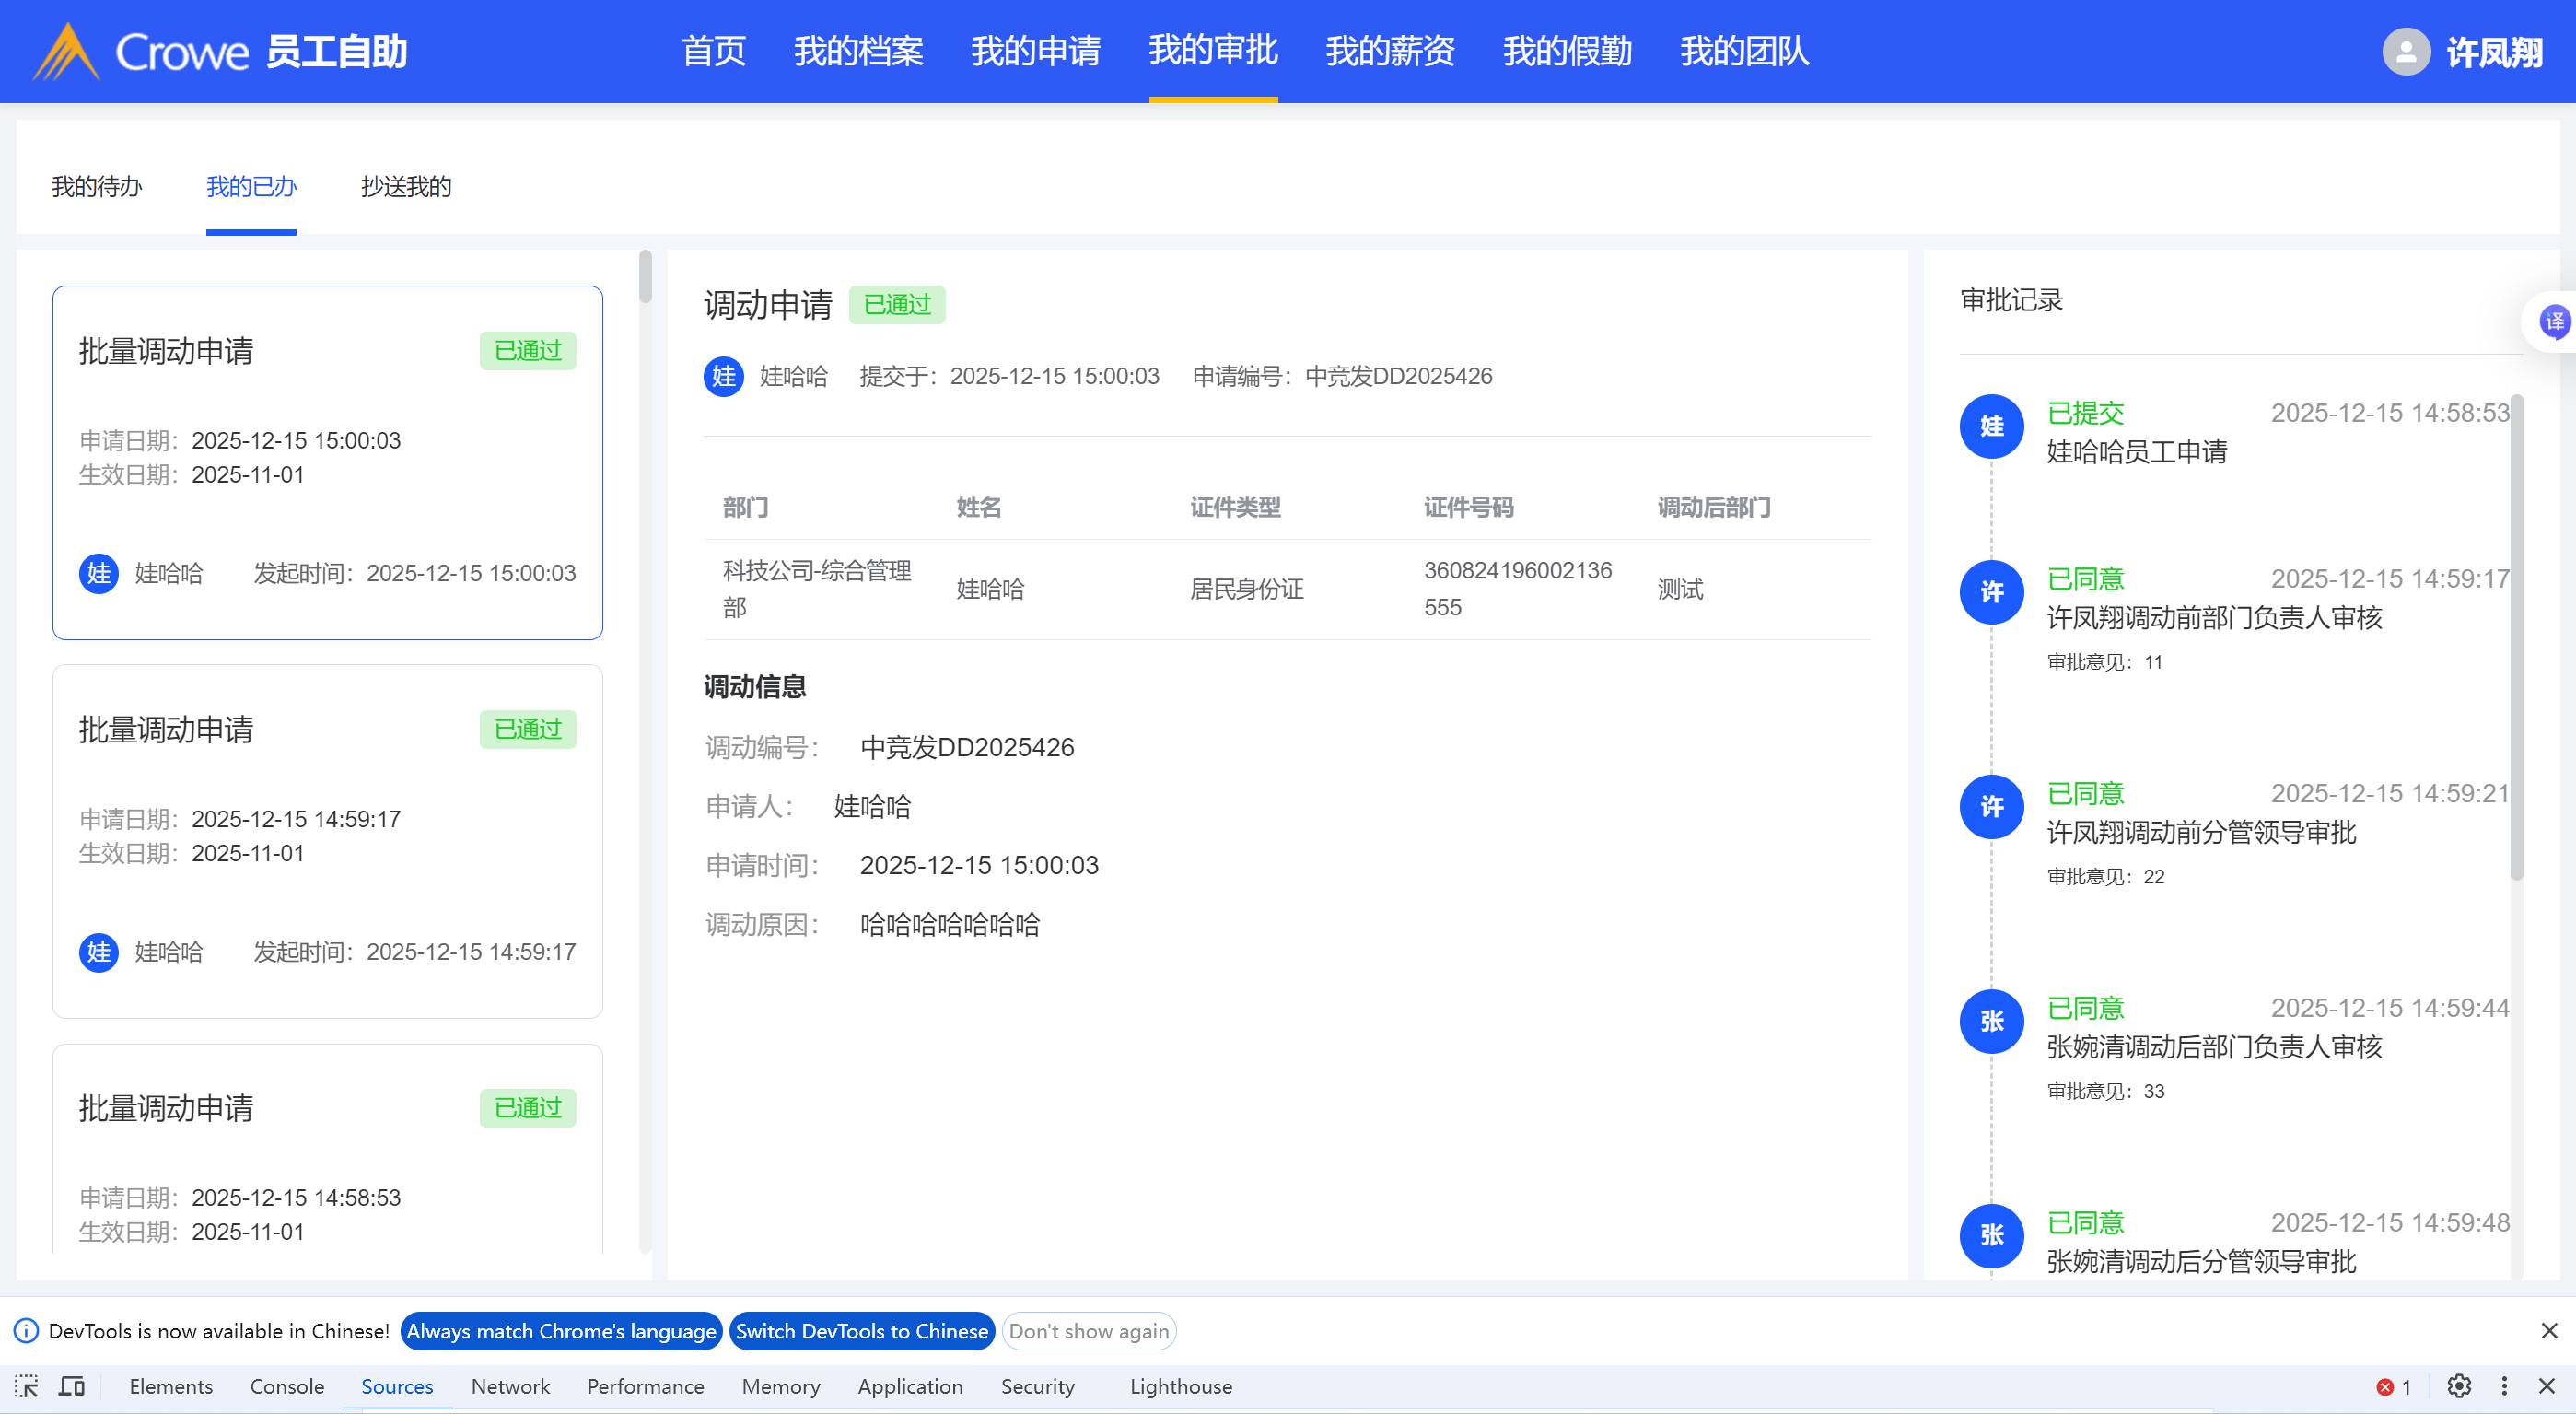
Task: Open 我的薪资 in top navigation
Action: click(x=1389, y=52)
